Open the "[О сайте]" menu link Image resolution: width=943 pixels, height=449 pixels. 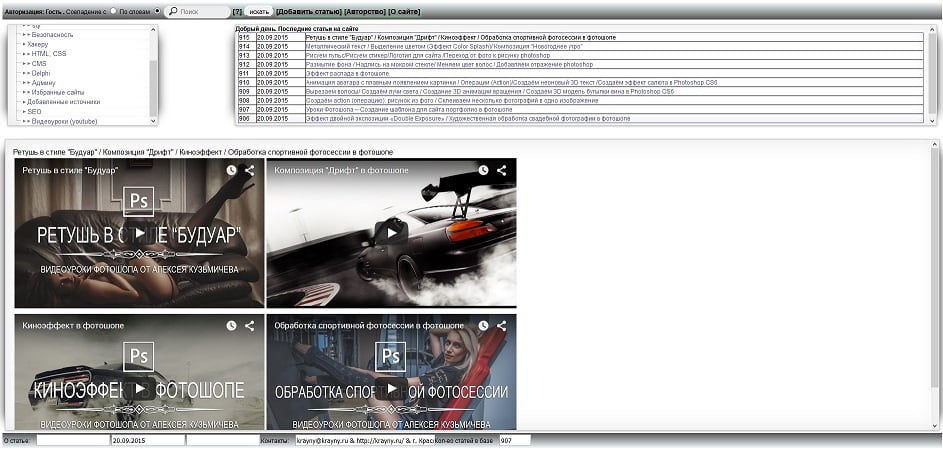404,11
